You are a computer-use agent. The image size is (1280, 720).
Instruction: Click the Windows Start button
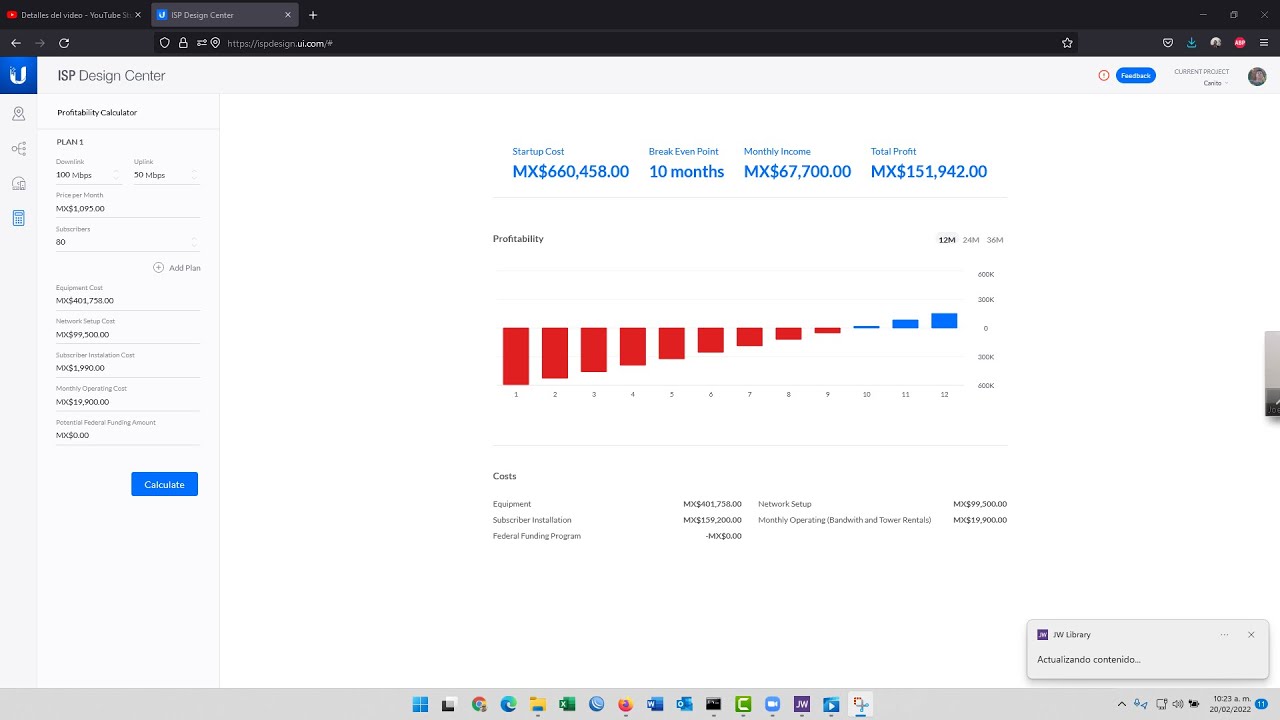point(420,704)
